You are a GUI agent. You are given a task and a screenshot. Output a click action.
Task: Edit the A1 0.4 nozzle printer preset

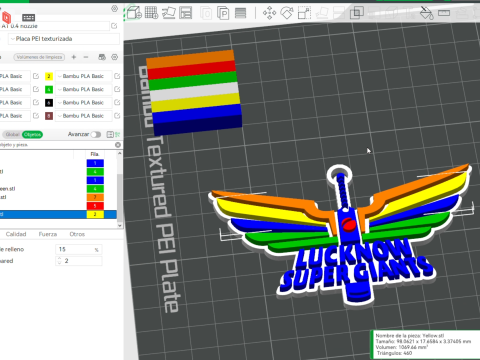click(114, 26)
